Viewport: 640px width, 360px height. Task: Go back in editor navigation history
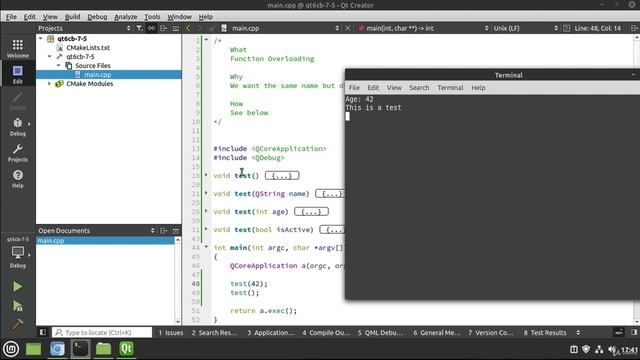click(x=188, y=28)
